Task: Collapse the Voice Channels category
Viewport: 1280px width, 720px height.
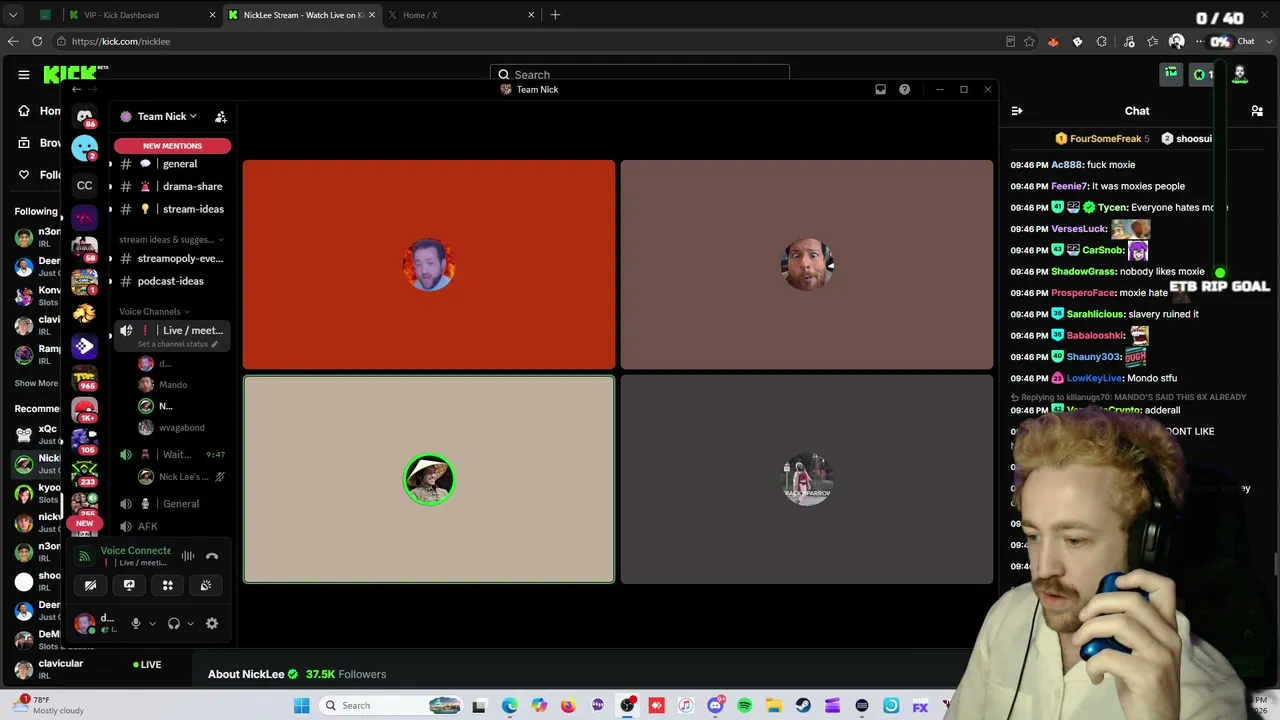Action: [156, 311]
